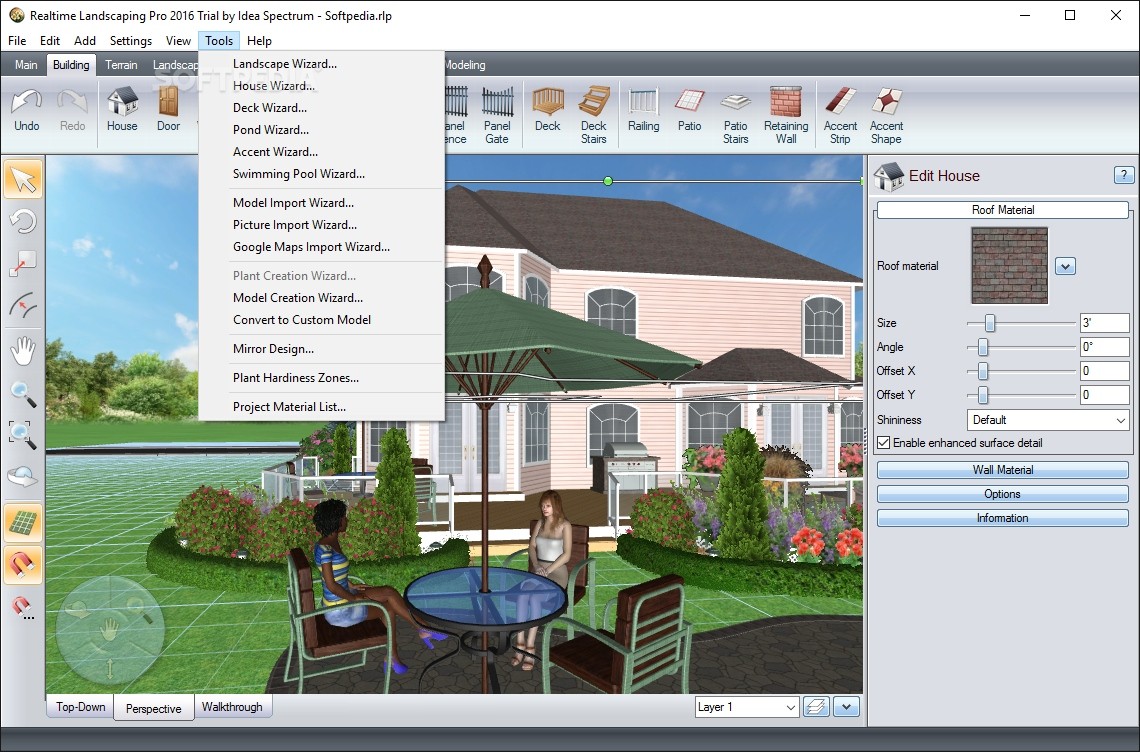Click the rotate tool in left sidebar
The height and width of the screenshot is (752, 1140).
click(23, 220)
